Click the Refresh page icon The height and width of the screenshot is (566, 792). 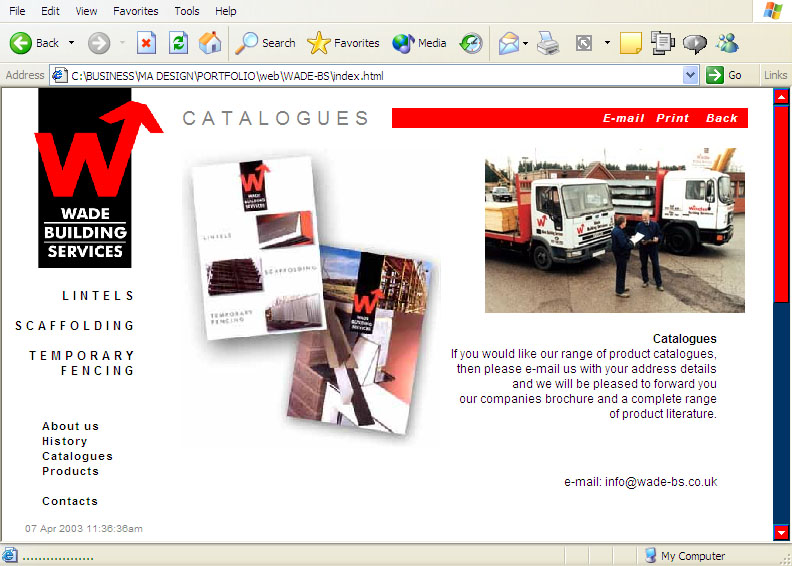pyautogui.click(x=178, y=43)
